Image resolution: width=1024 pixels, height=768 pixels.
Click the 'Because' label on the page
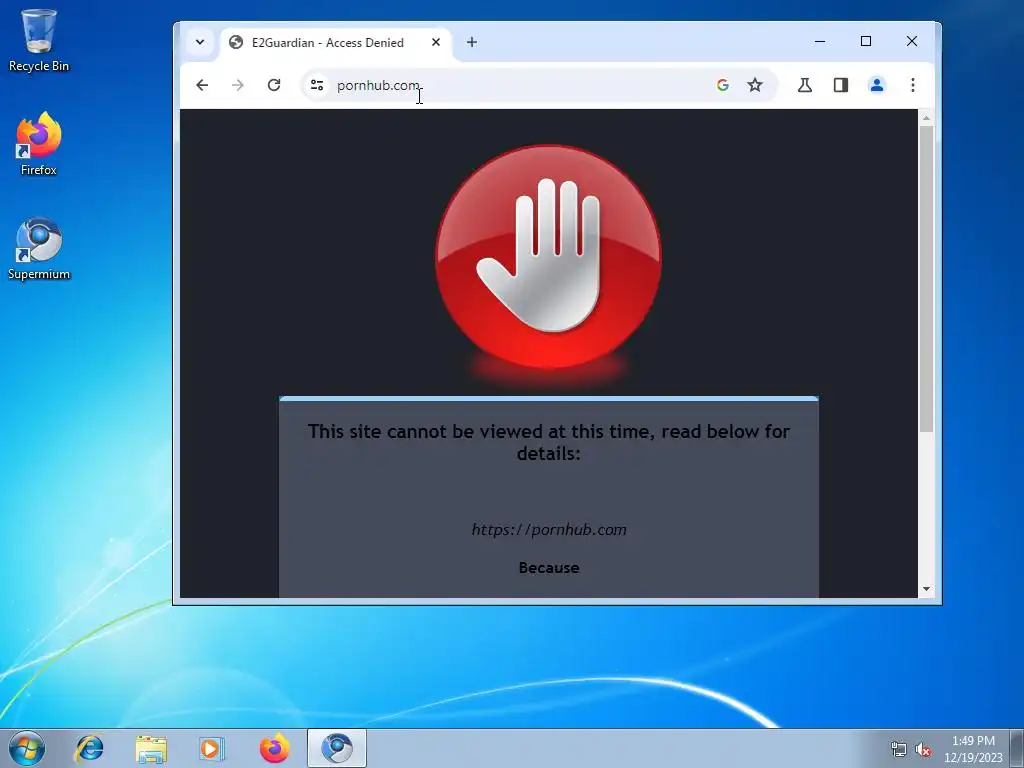coord(549,568)
